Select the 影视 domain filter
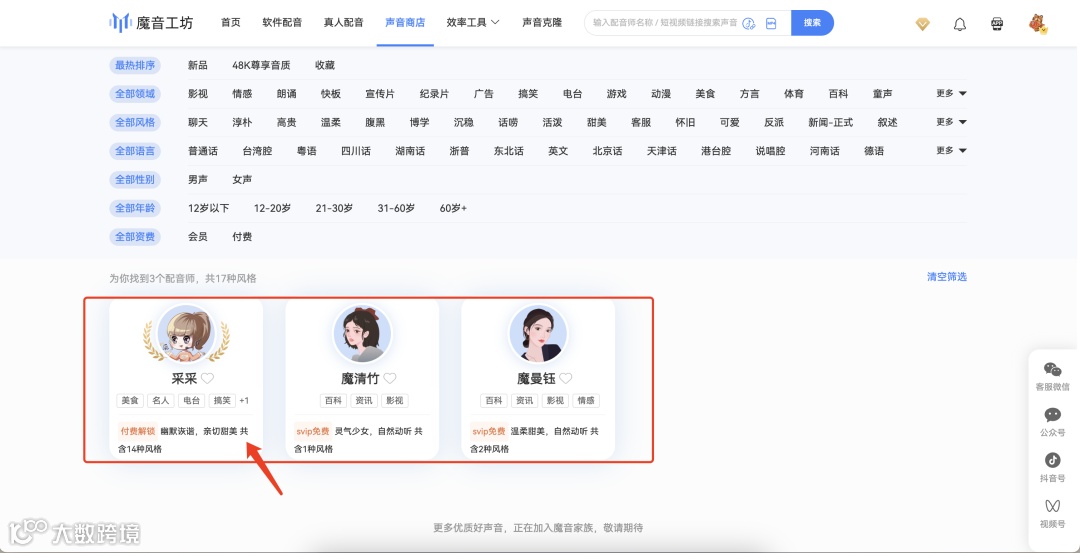 pos(198,94)
